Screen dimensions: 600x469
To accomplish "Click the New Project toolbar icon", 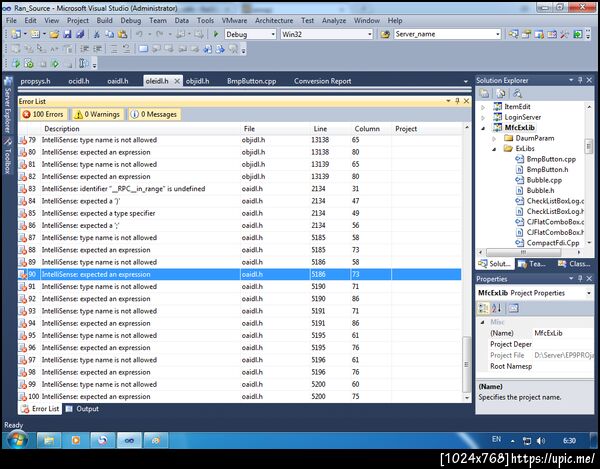I will tap(16, 34).
